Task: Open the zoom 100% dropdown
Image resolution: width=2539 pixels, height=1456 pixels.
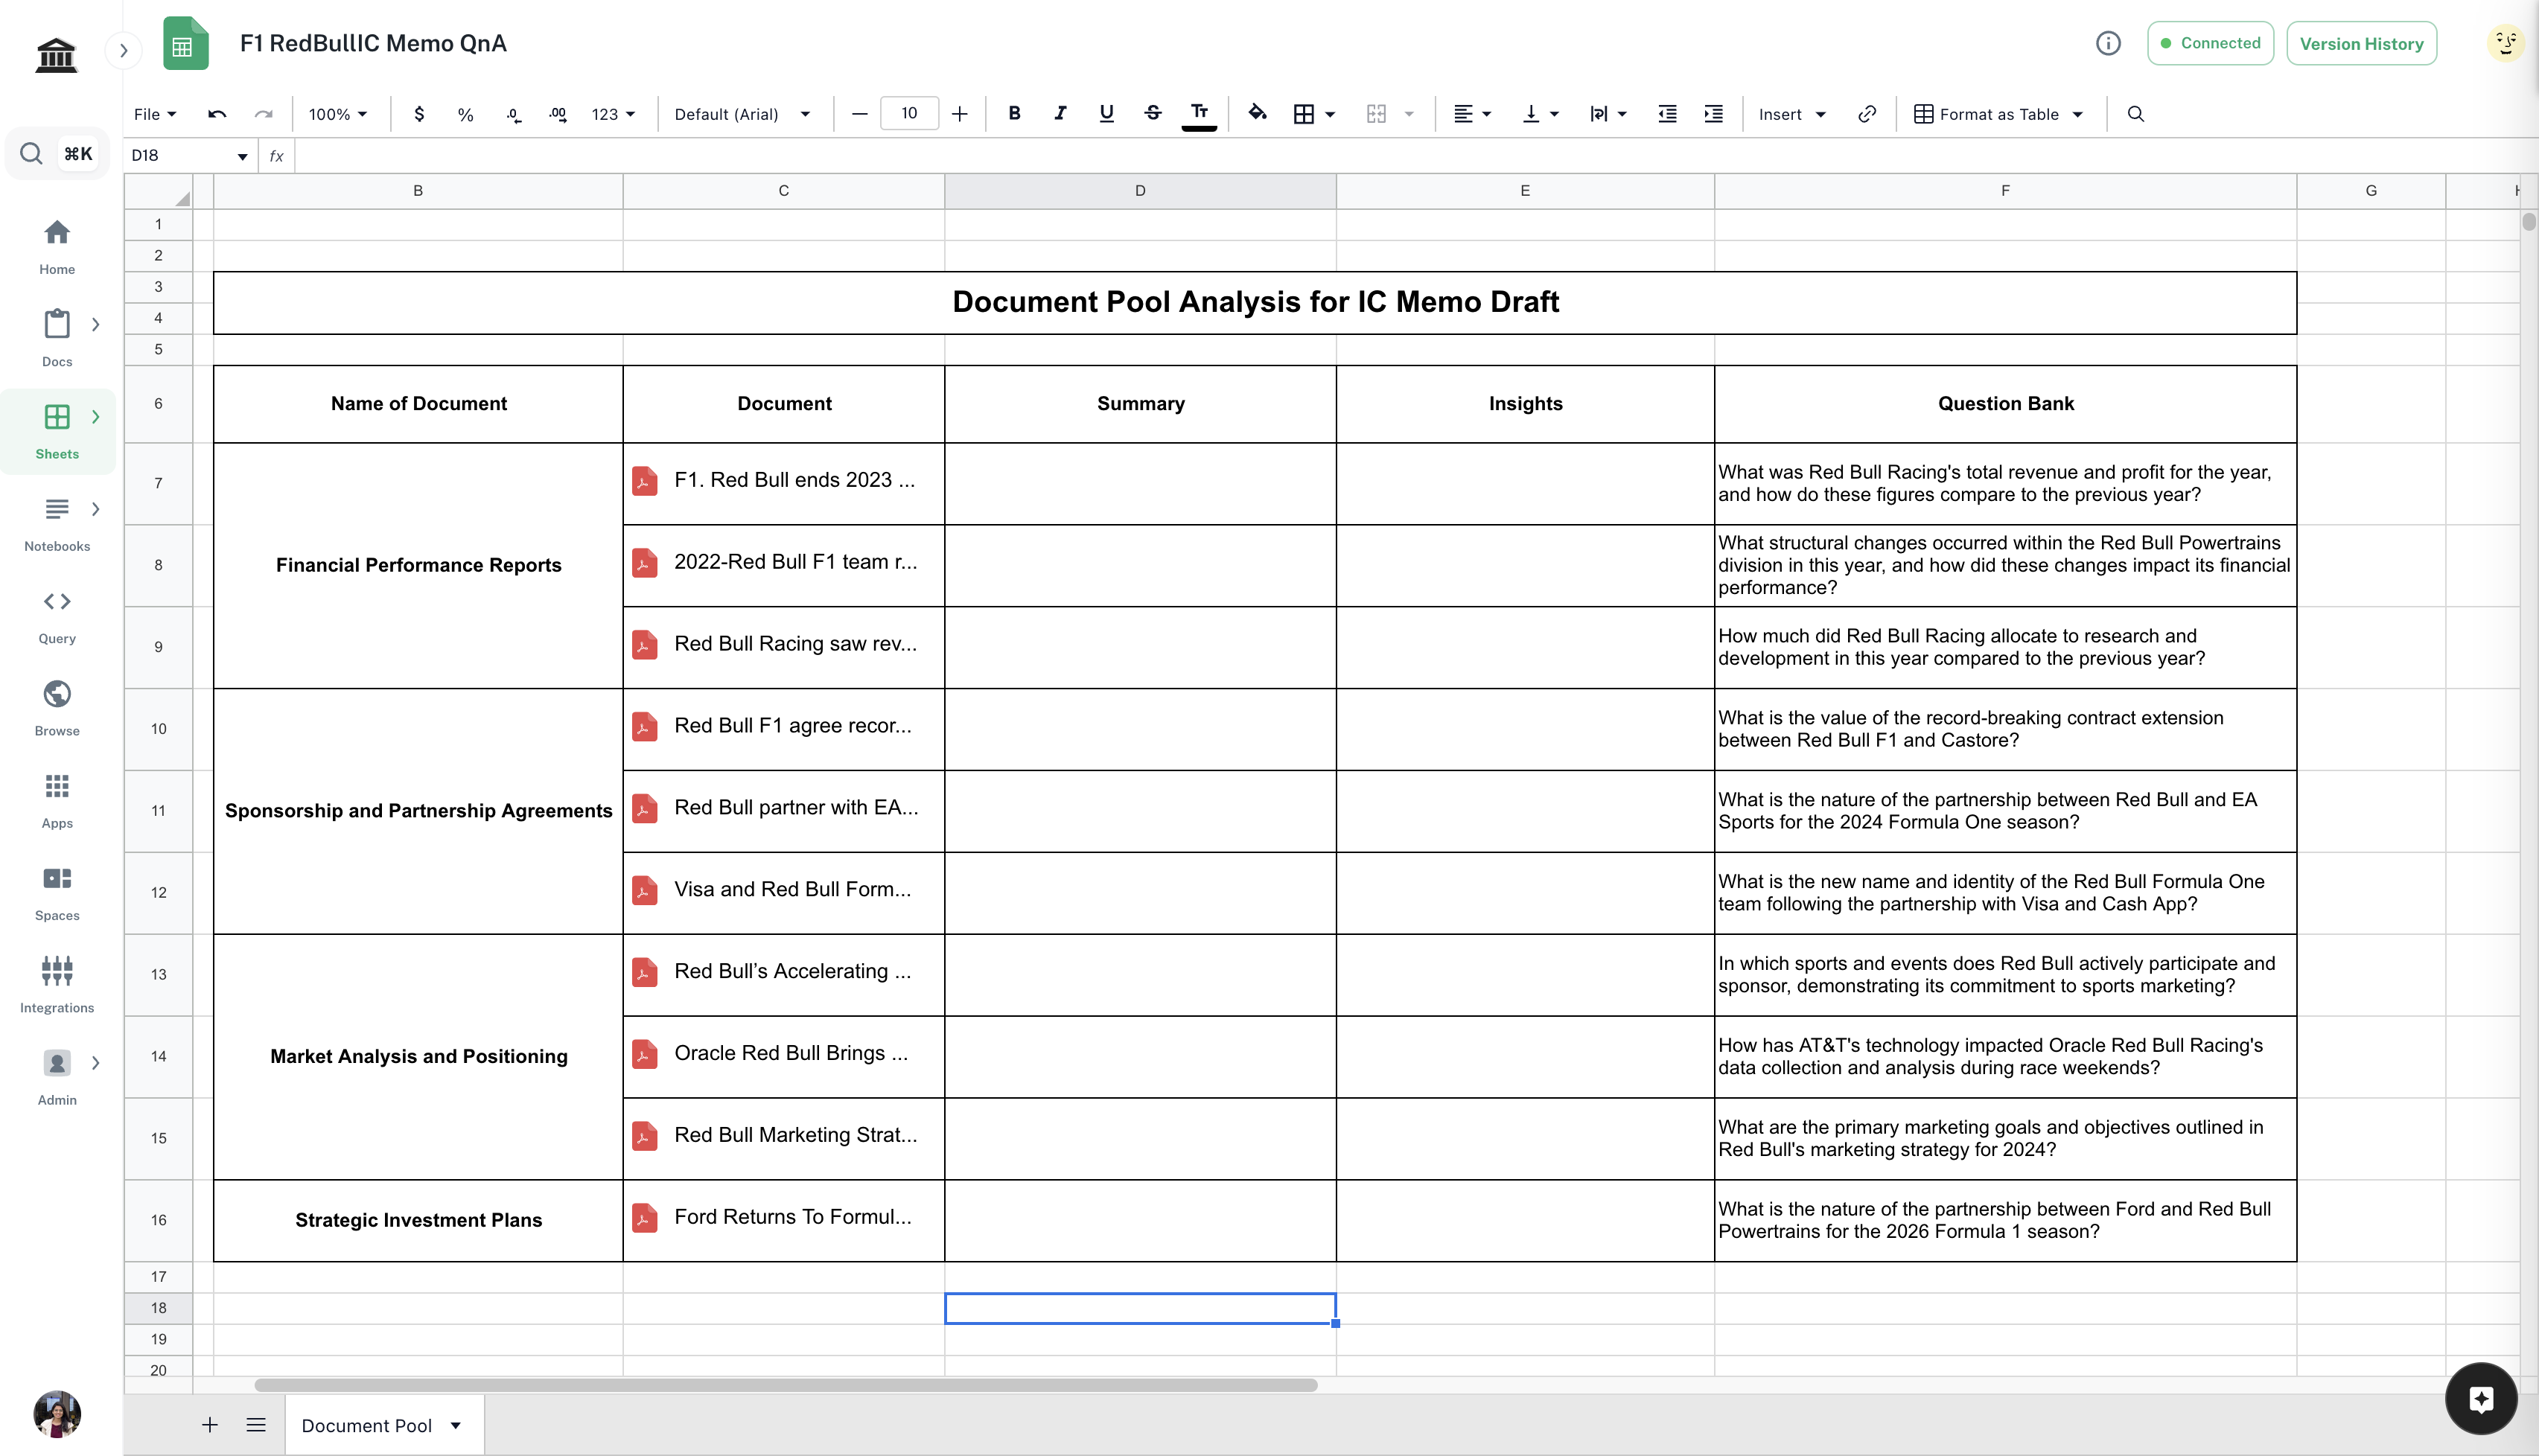Action: point(337,114)
